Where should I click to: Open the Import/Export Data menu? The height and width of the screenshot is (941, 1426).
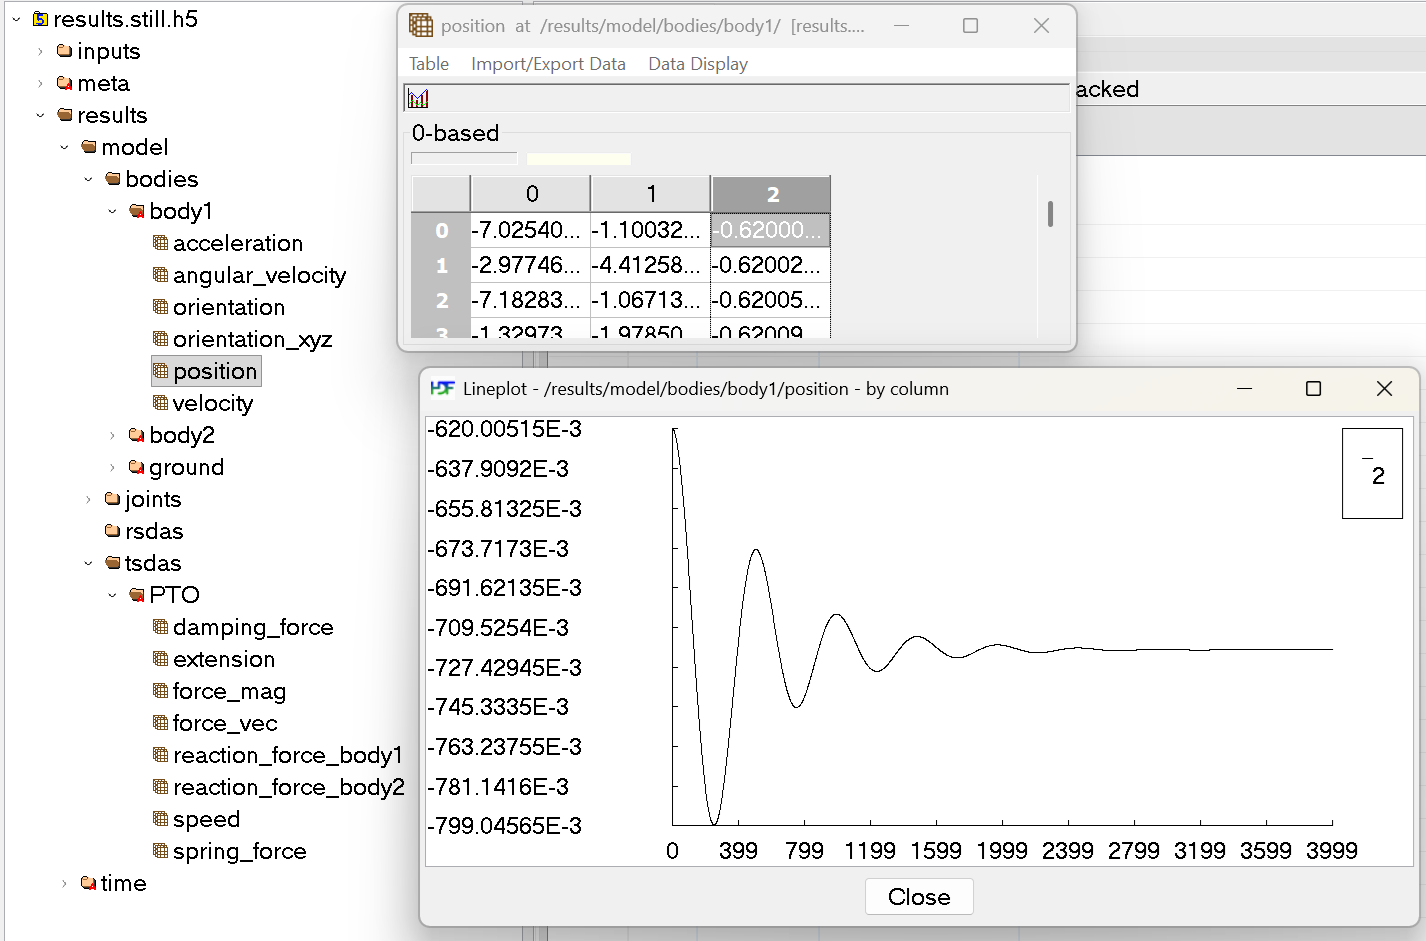(x=548, y=64)
